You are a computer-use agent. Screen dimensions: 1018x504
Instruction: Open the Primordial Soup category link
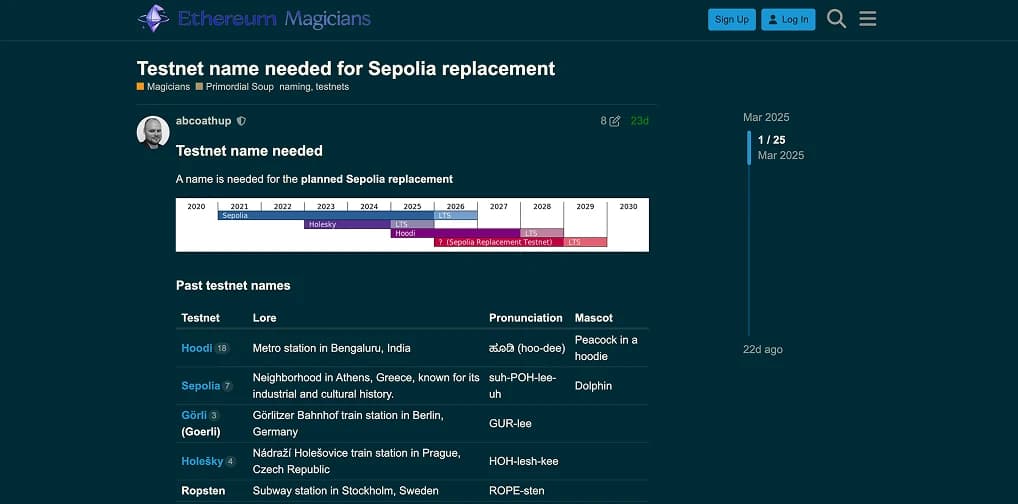(234, 86)
